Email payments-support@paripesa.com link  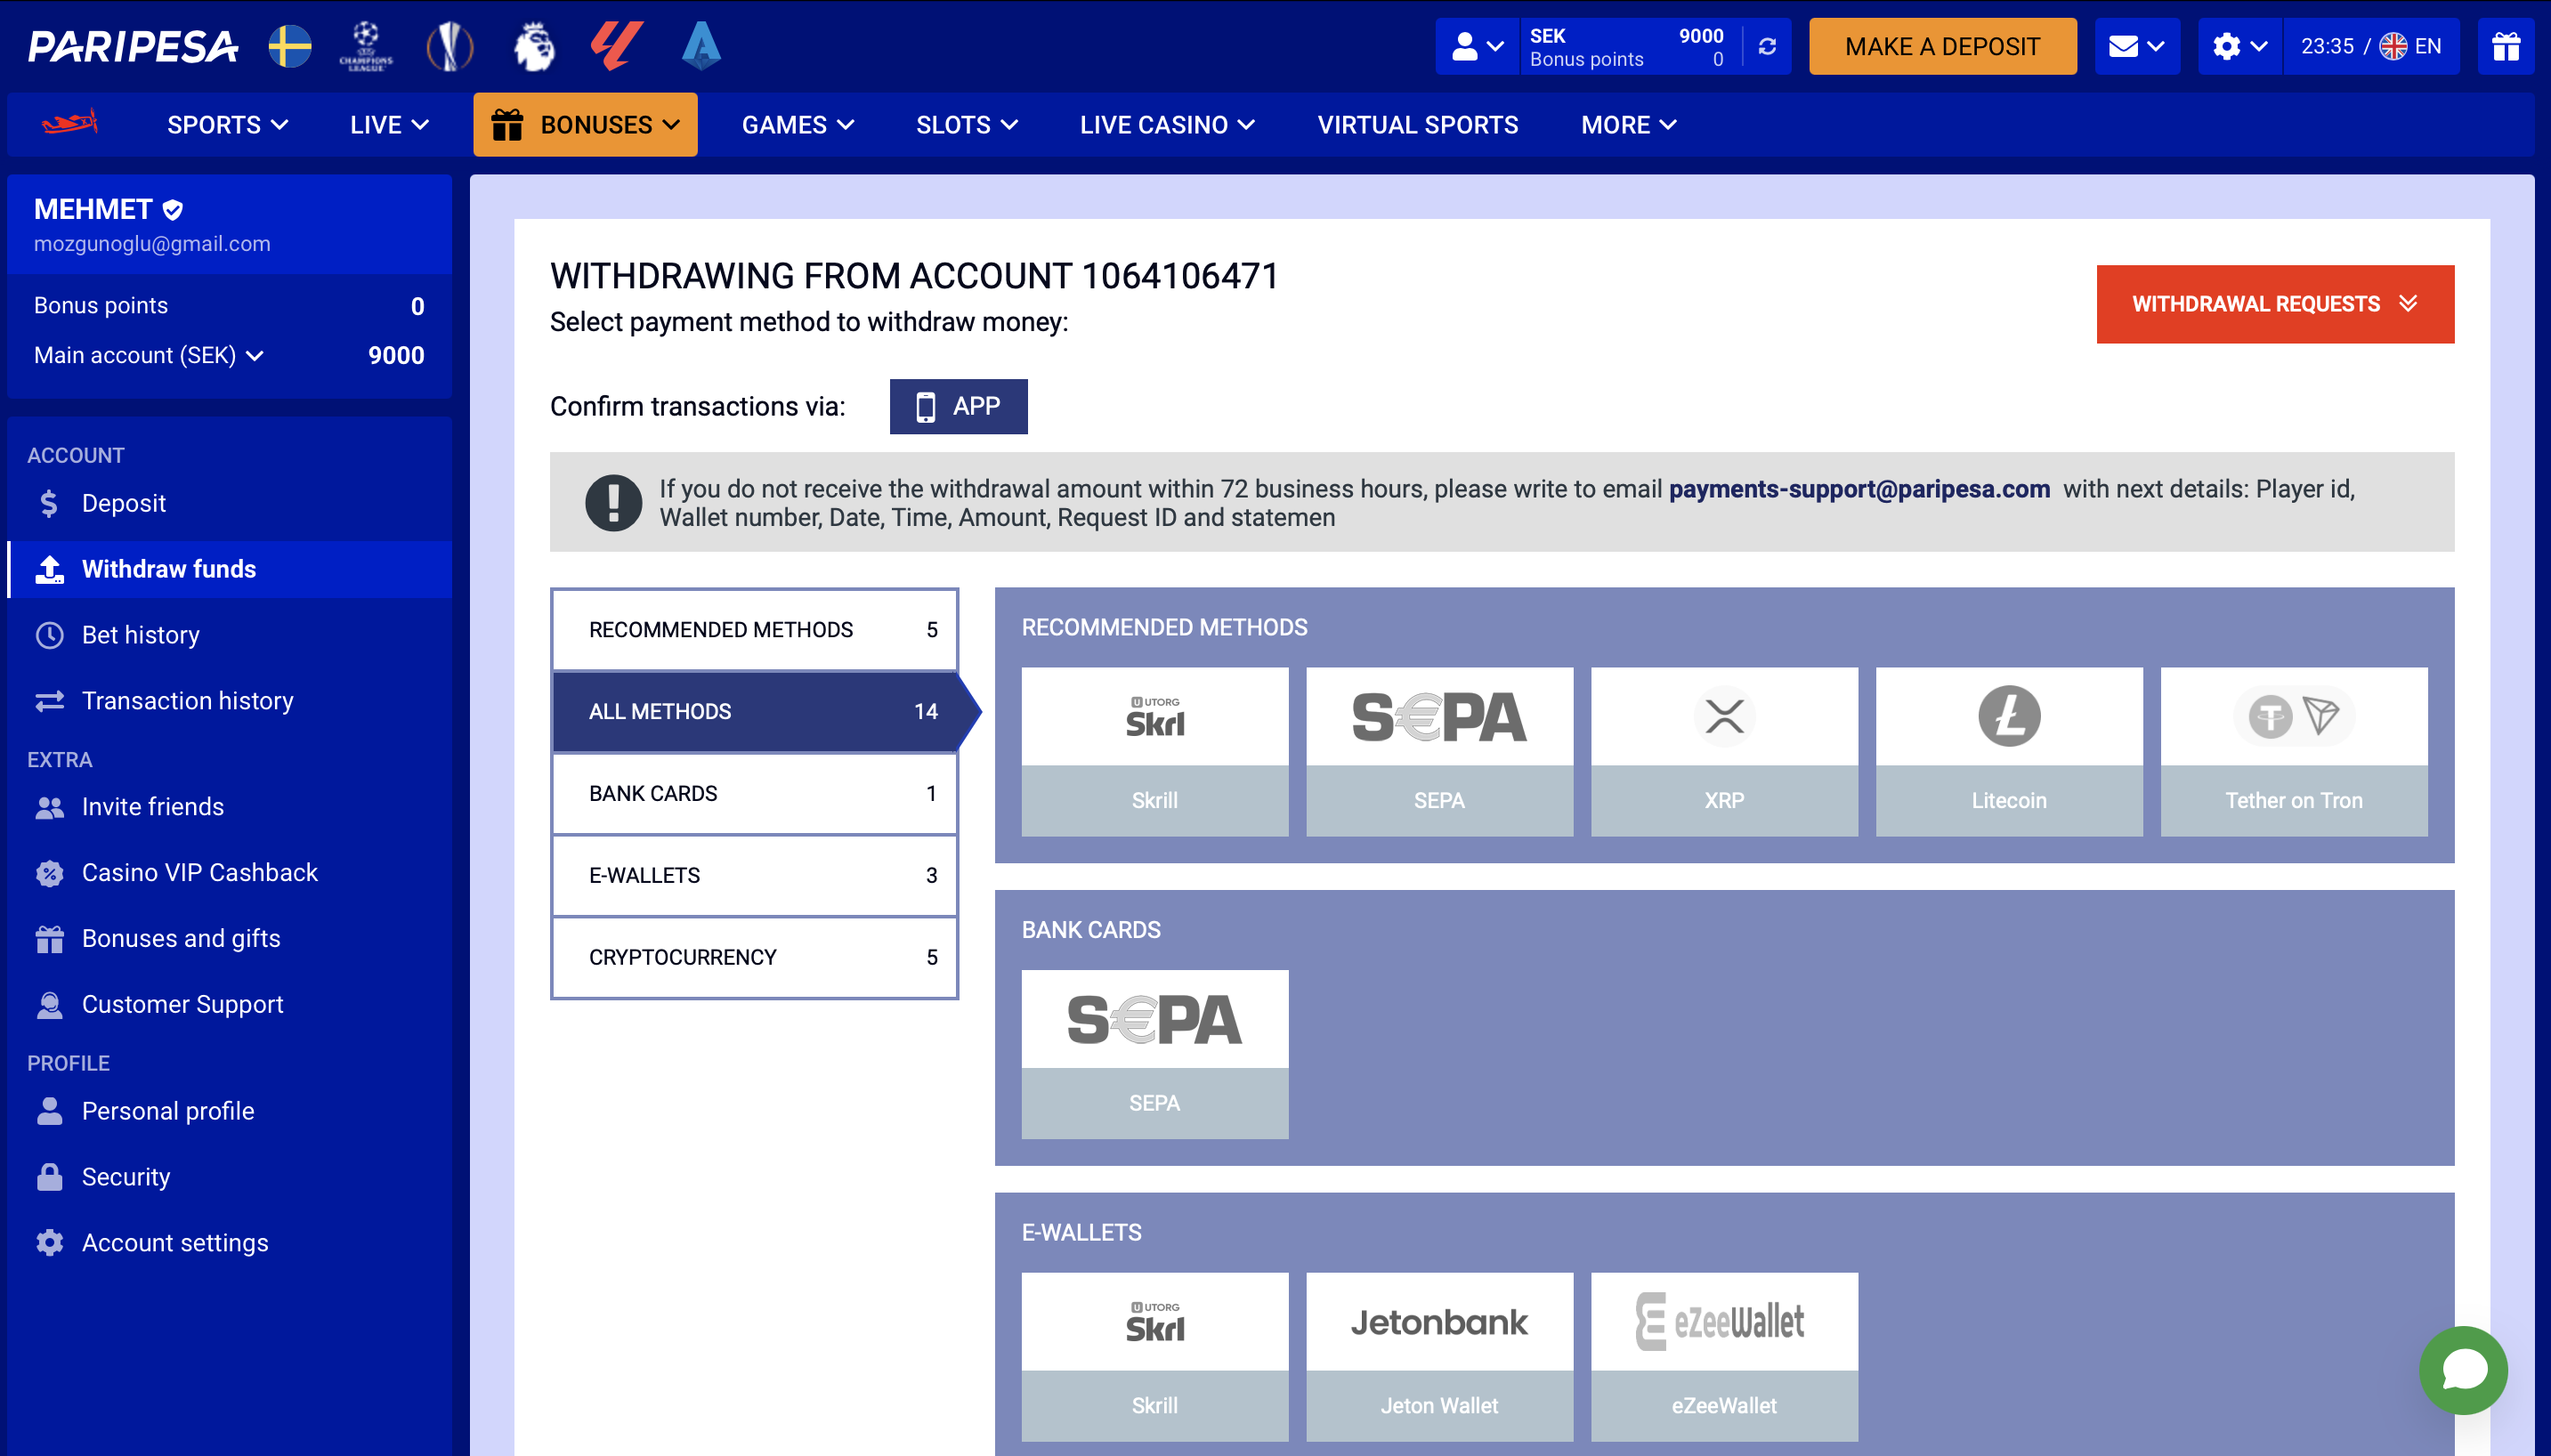[x=1859, y=489]
